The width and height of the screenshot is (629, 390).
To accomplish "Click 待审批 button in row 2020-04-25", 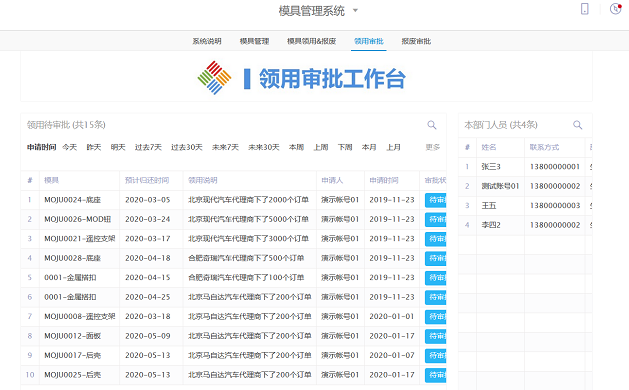I will [x=436, y=297].
